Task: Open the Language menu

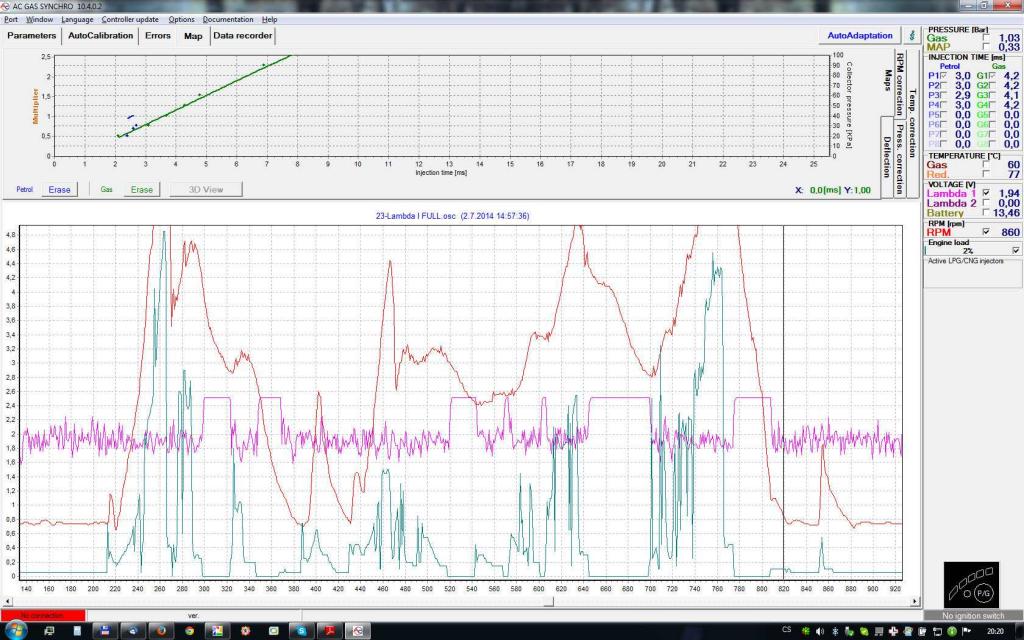Action: click(77, 19)
